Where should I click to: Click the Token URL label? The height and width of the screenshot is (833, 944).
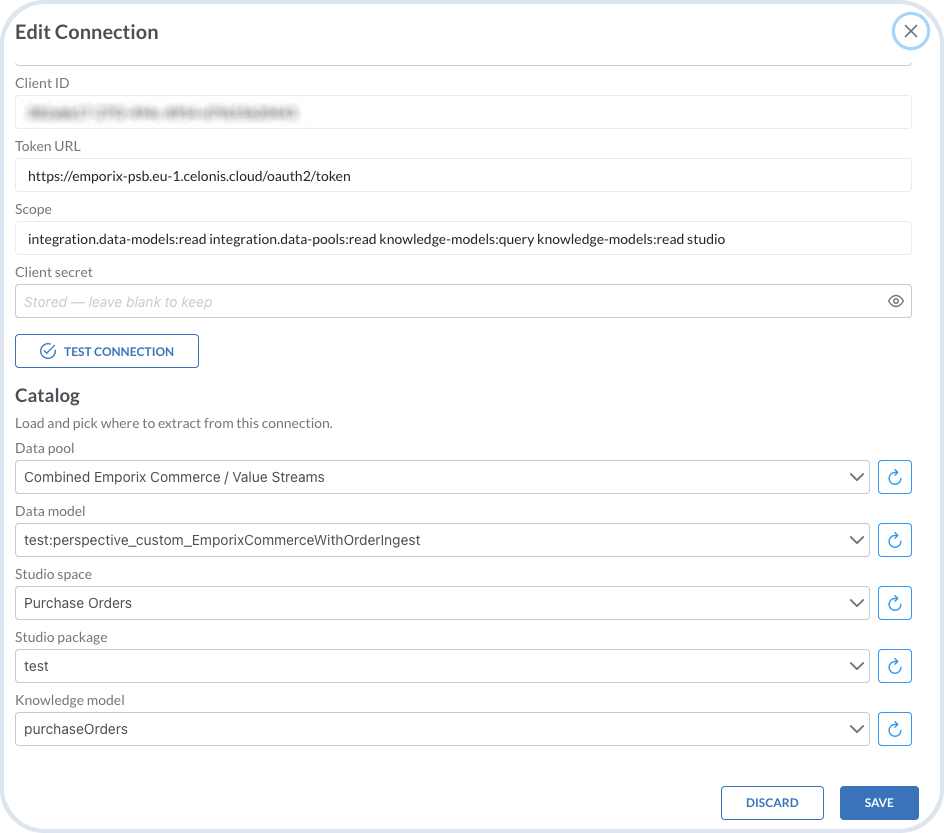[48, 146]
